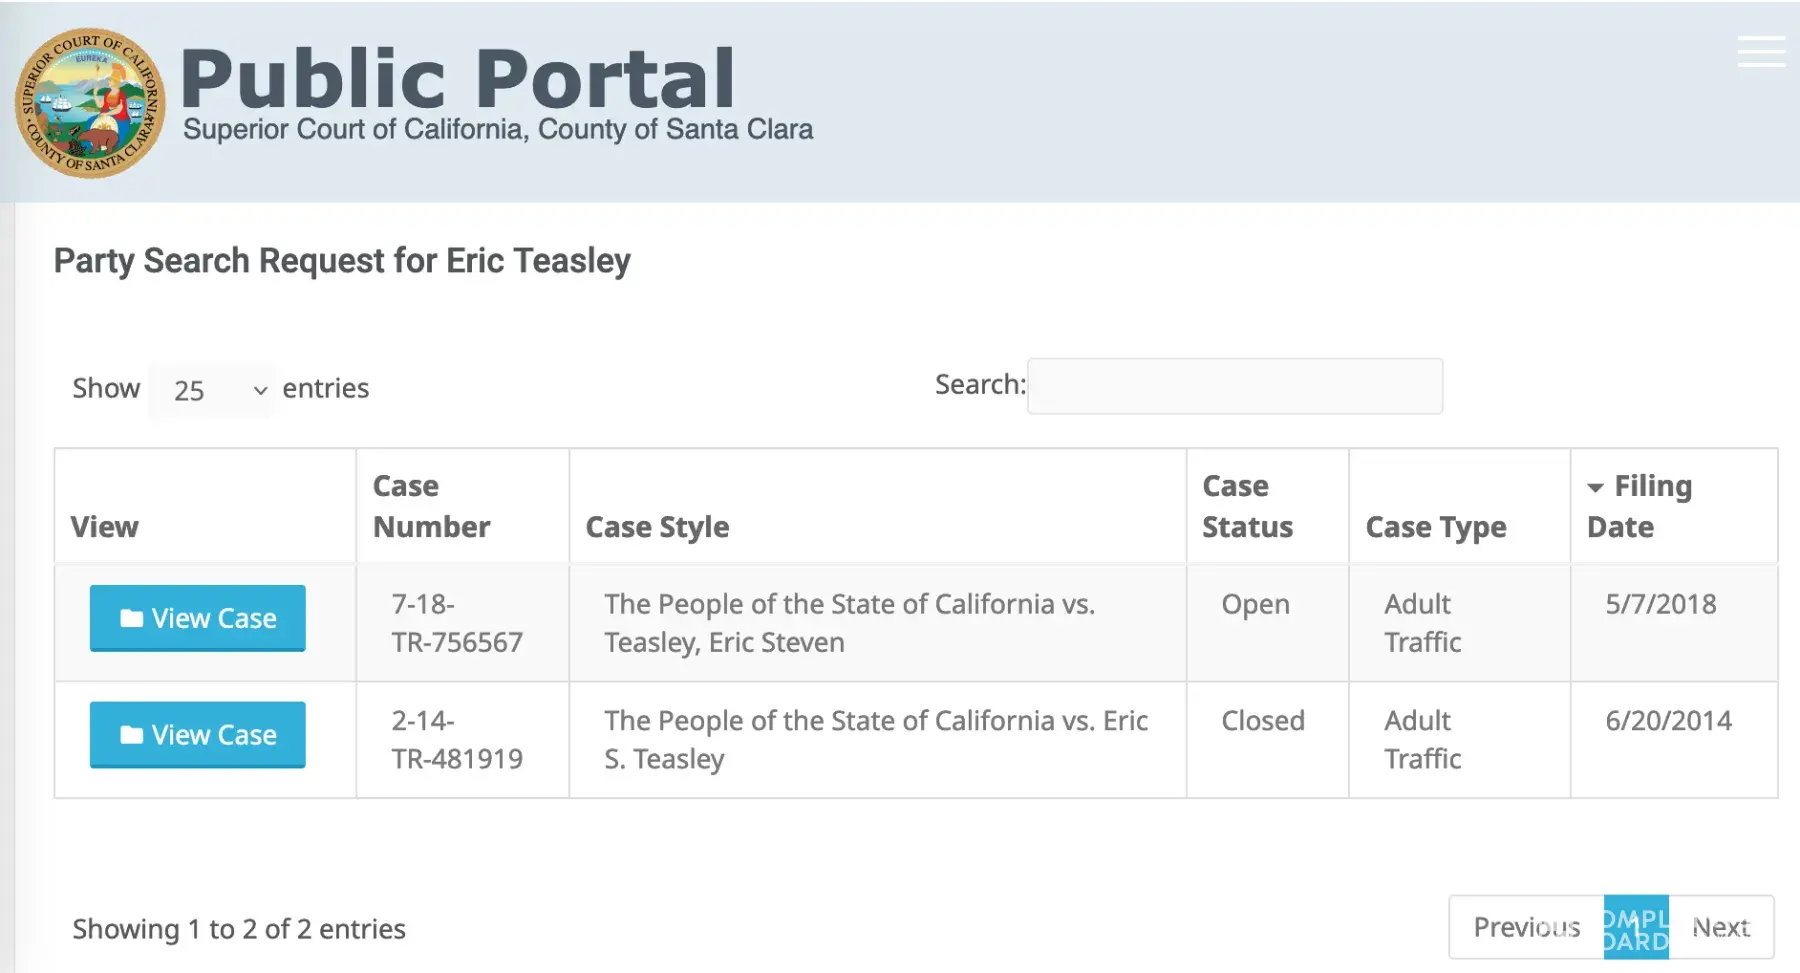Click the Public Portal title
The image size is (1800, 973).
tap(457, 78)
